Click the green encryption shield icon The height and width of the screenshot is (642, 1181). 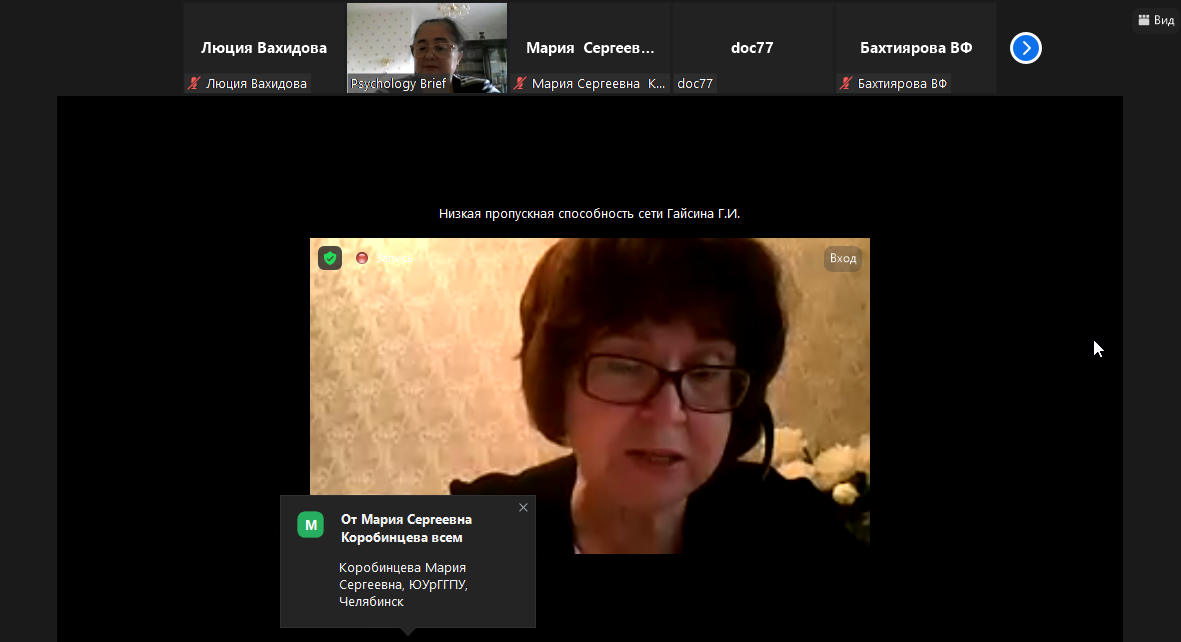coord(330,258)
